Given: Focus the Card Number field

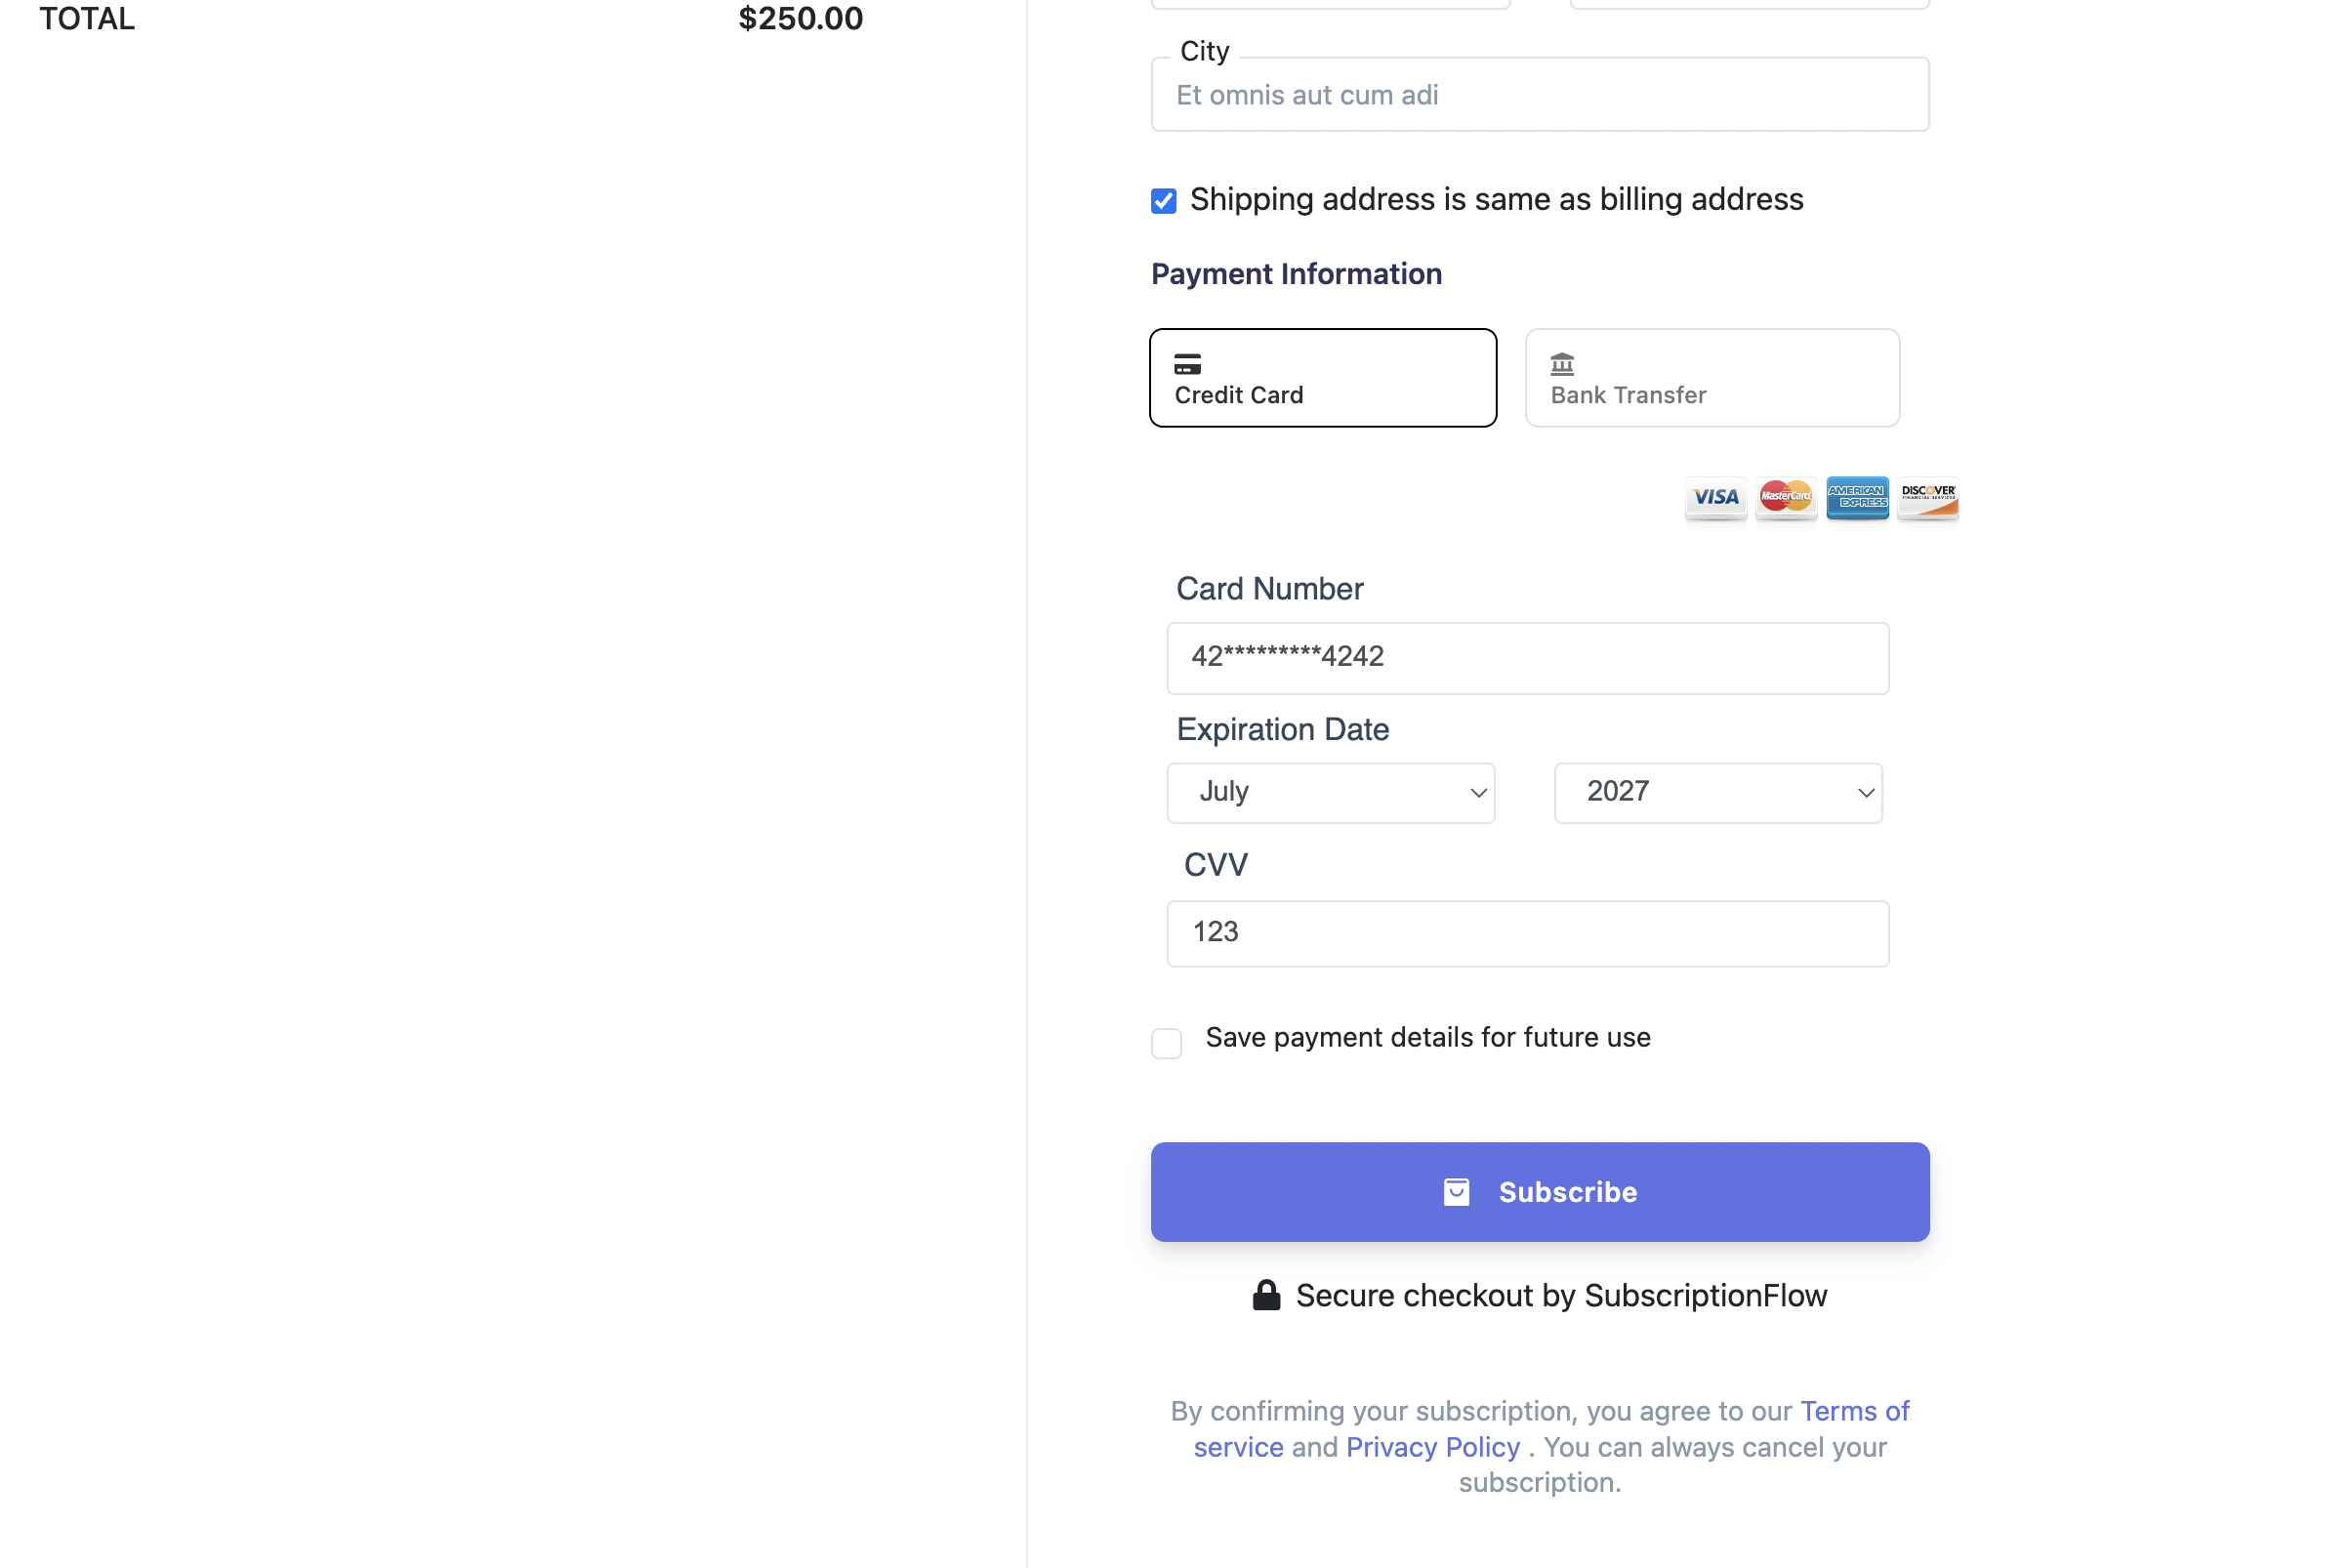Looking at the screenshot, I should point(1528,658).
